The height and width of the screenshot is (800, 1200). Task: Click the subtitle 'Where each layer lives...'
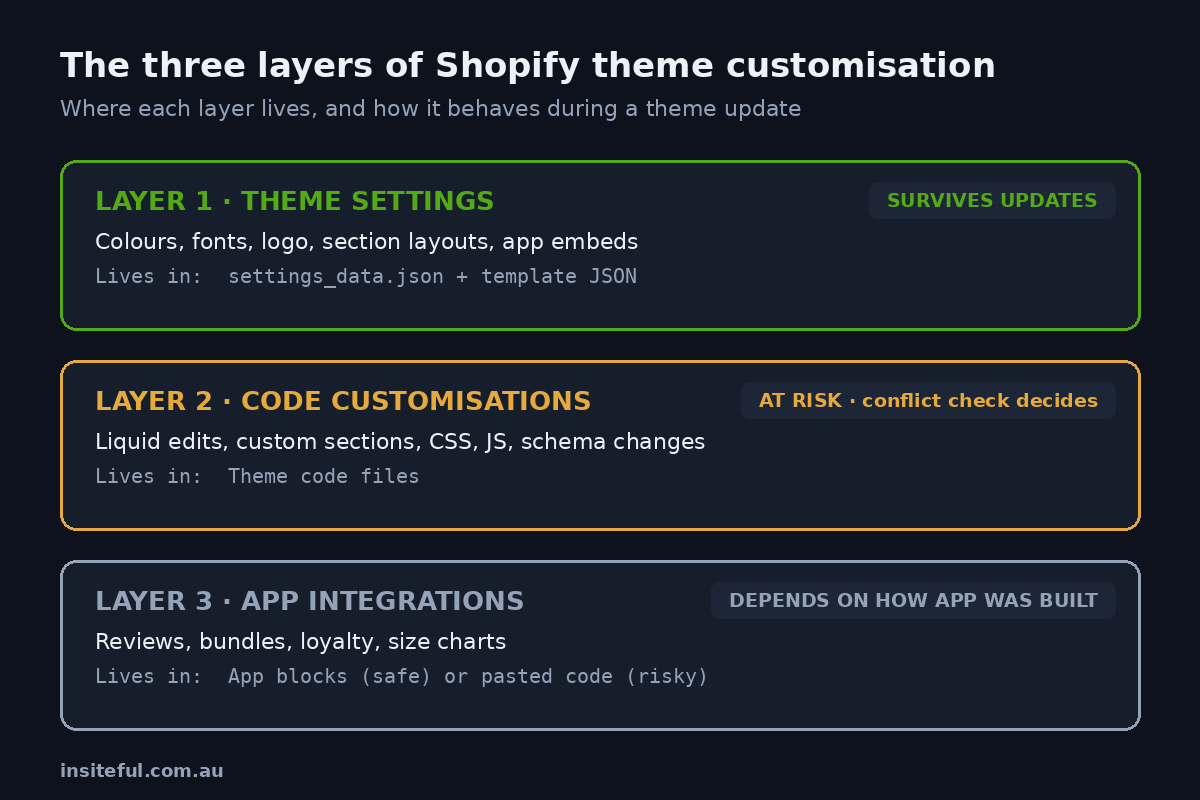pyautogui.click(x=430, y=108)
